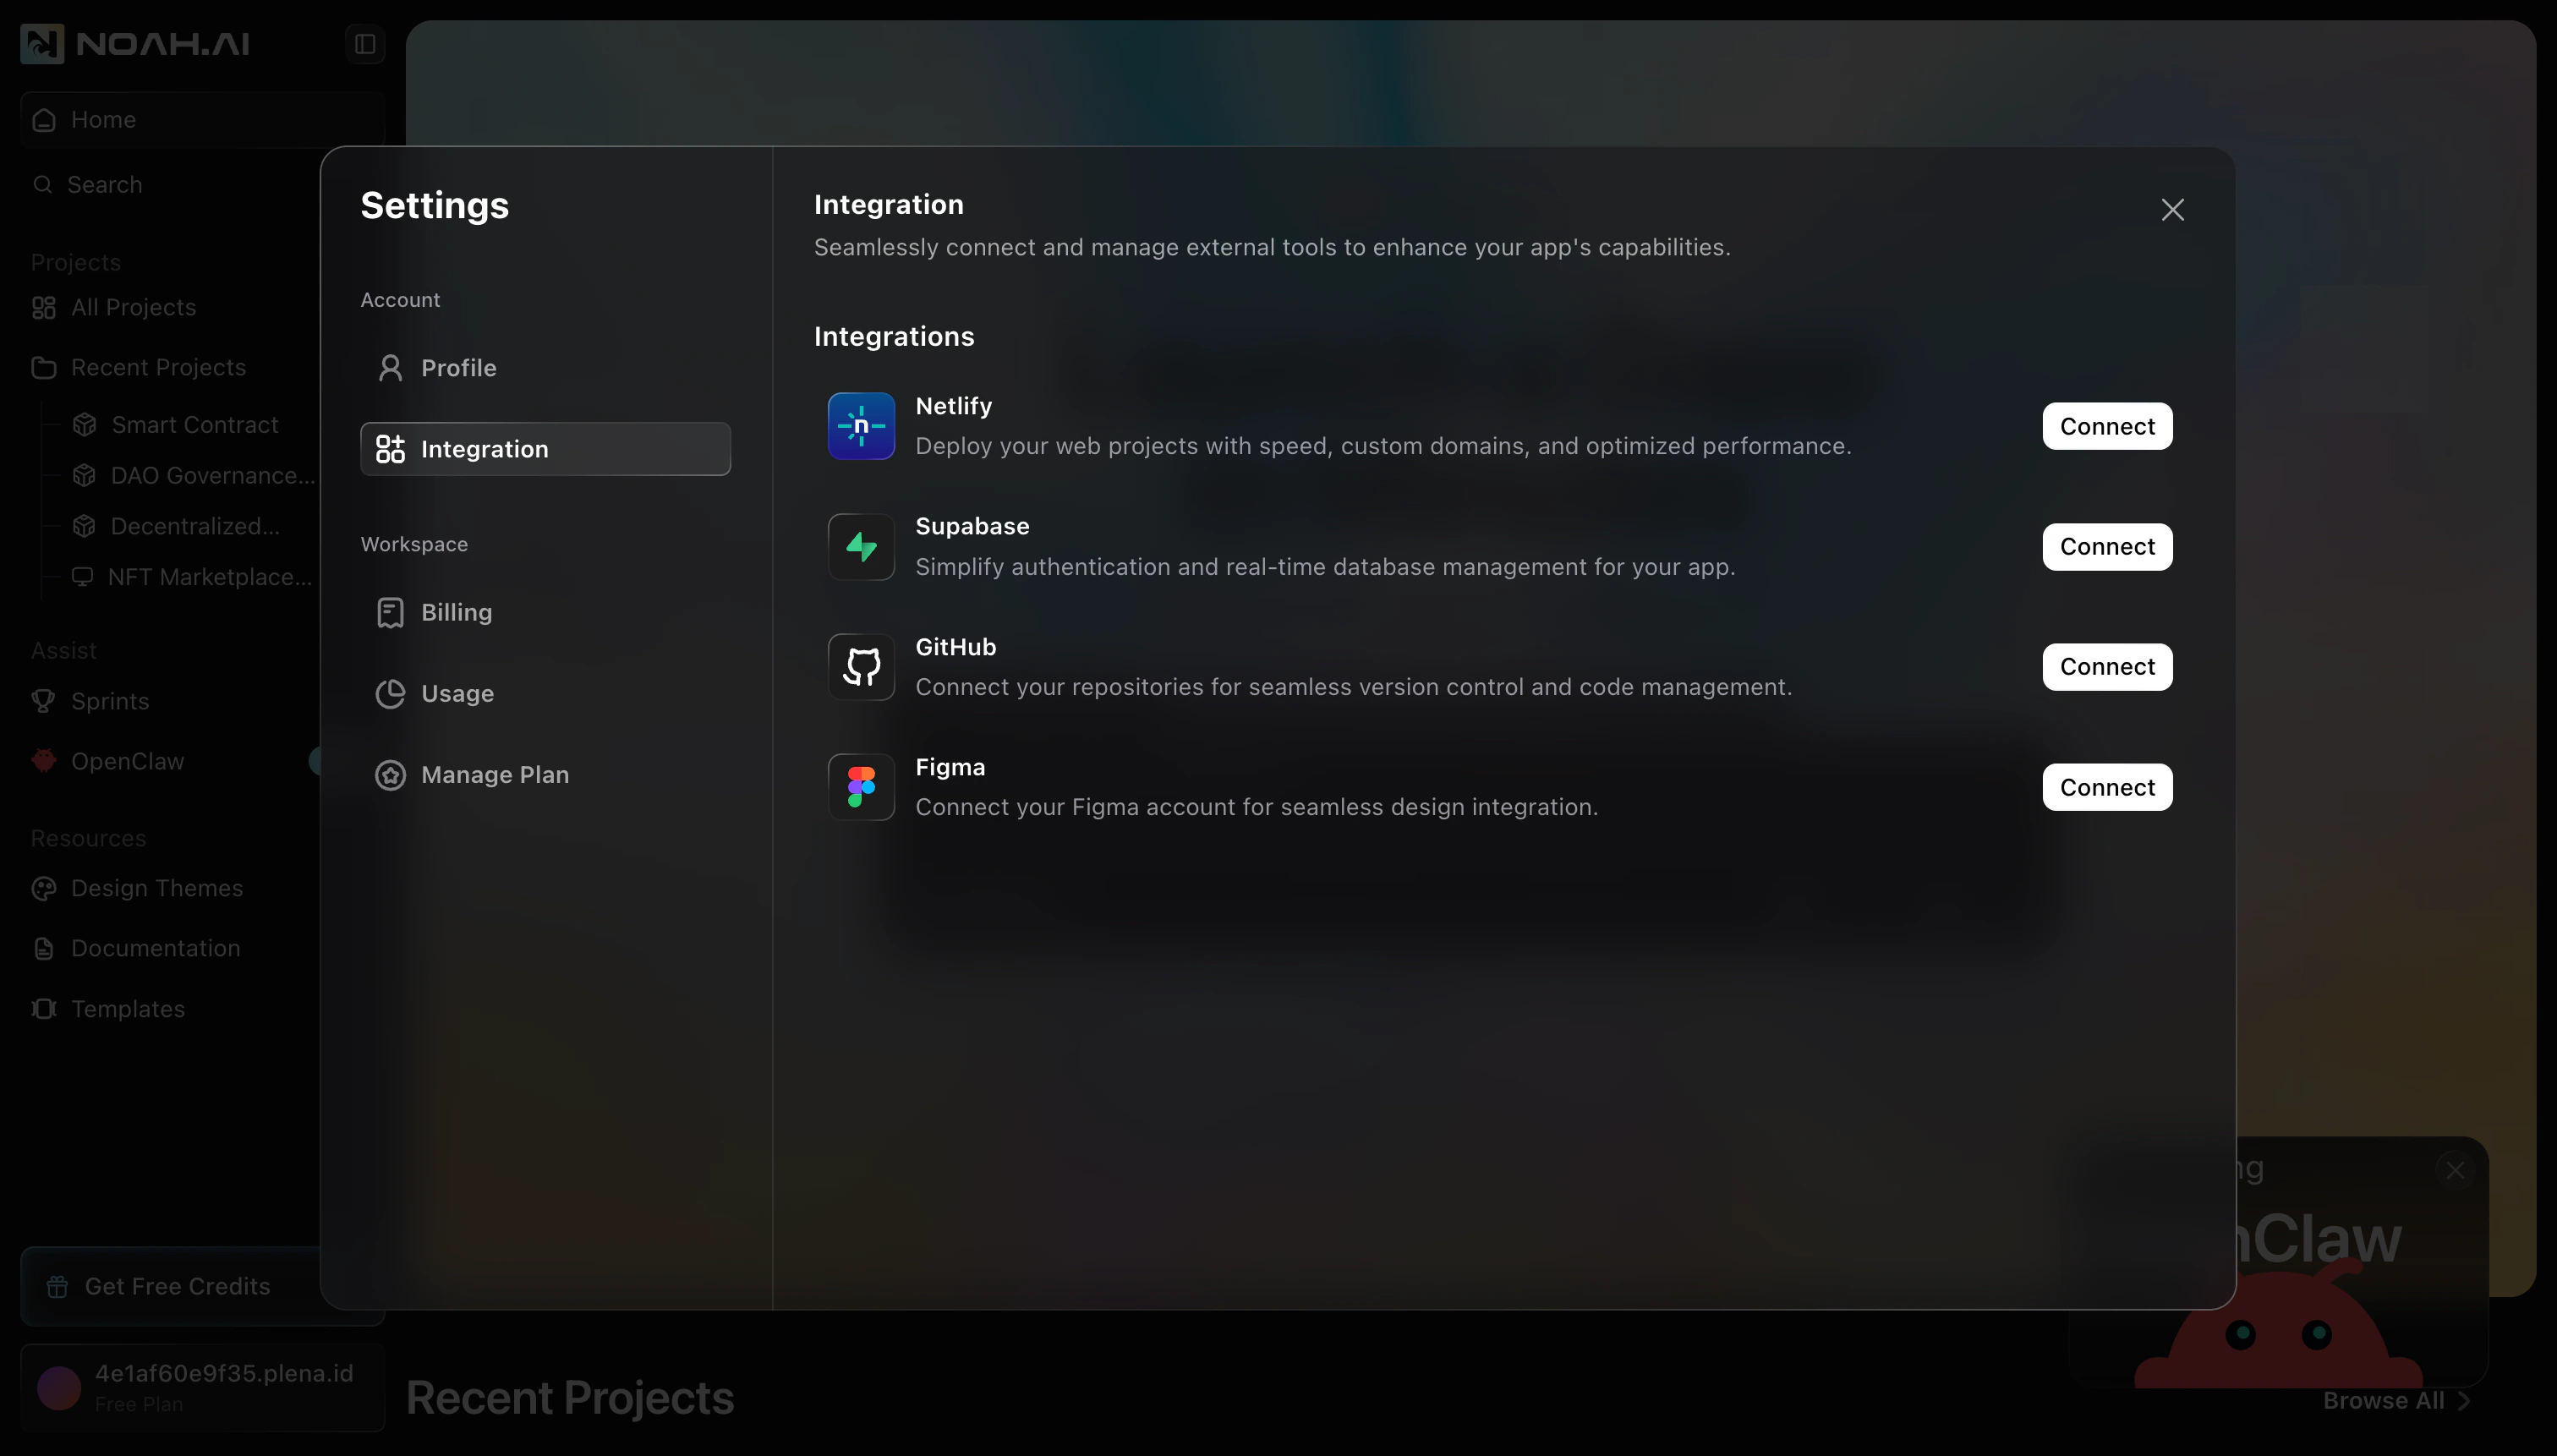Open the Billing settings section
This screenshot has height=1456, width=2557.
click(456, 612)
